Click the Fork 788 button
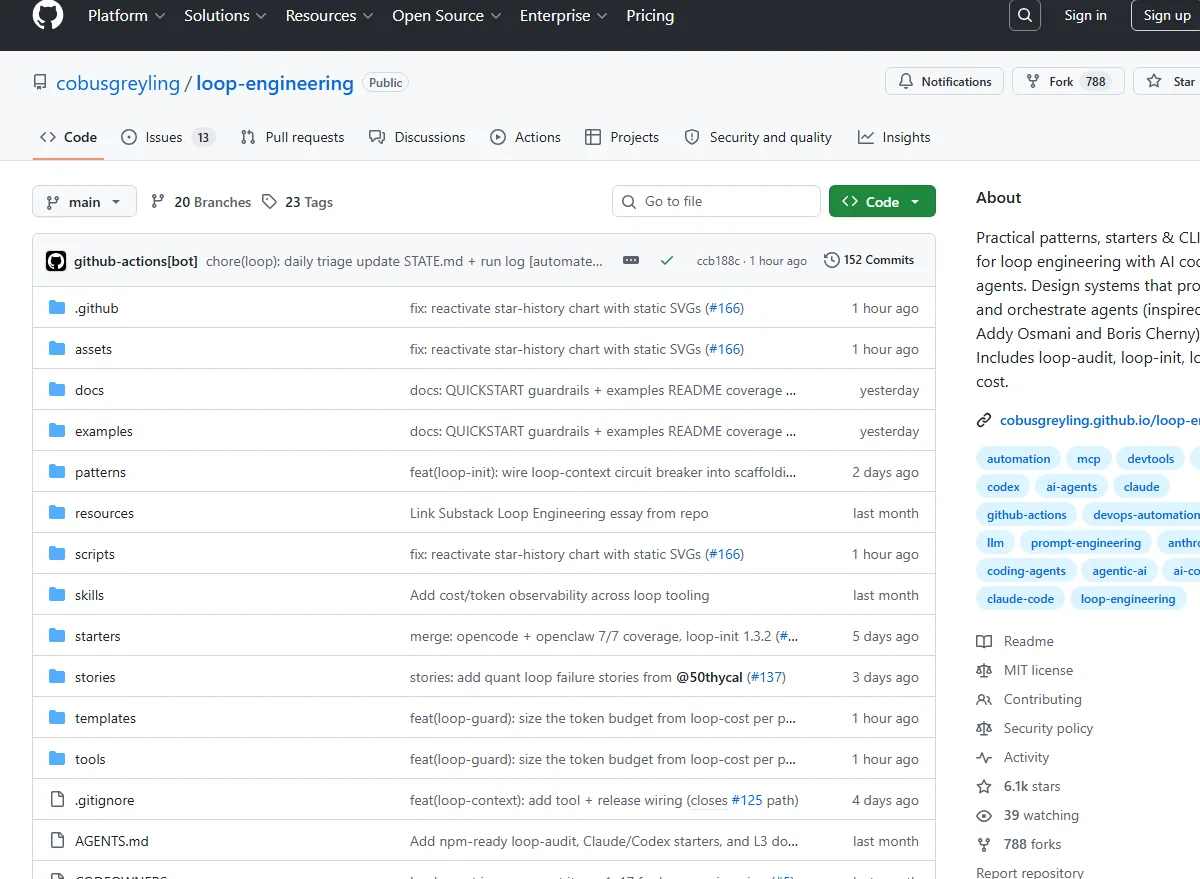1200x879 pixels. [1068, 82]
